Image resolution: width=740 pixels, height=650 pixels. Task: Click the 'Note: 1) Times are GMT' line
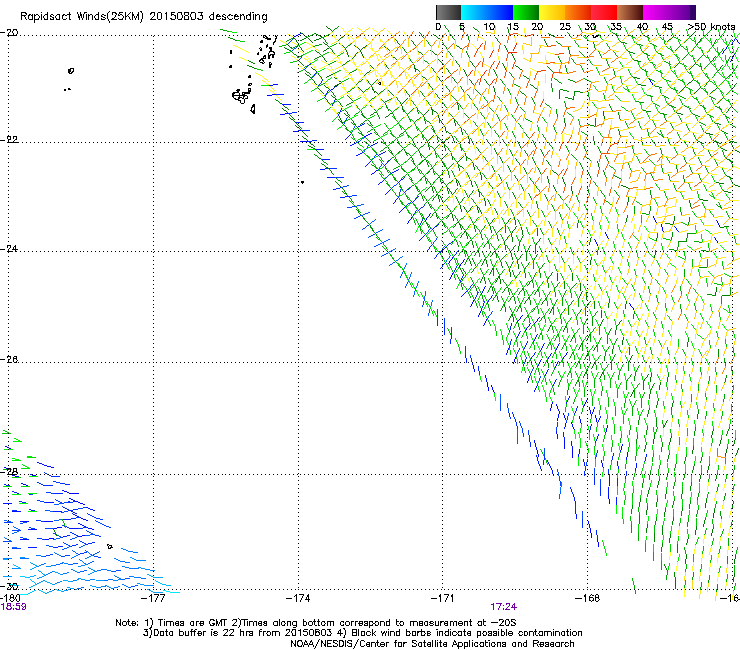316,623
